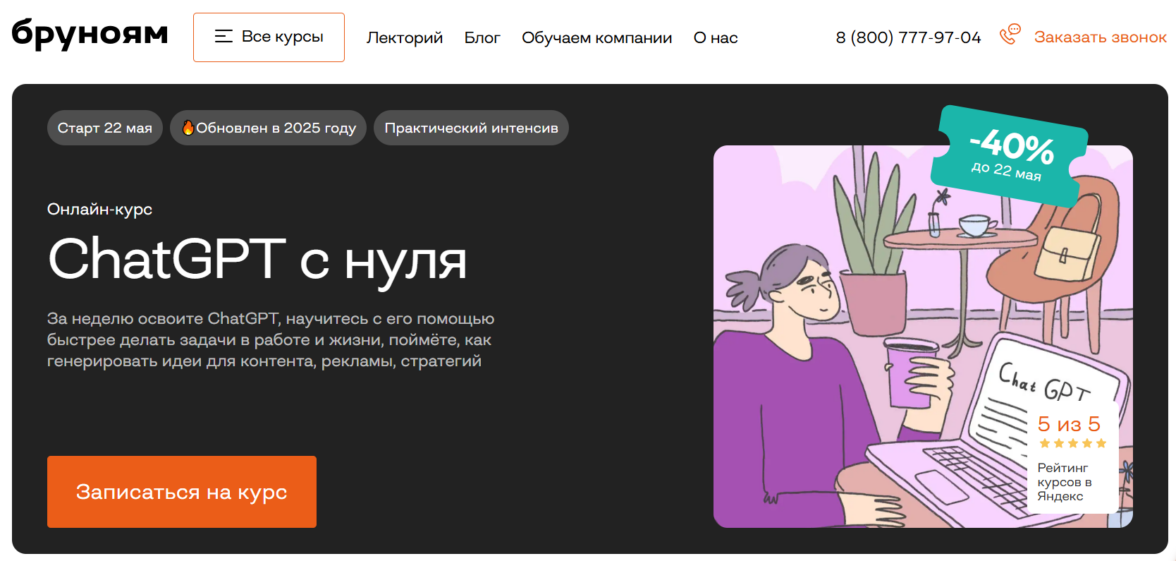Screen dimensions: 1176x561
Task: Click the five-star rating row
Action: click(1072, 443)
